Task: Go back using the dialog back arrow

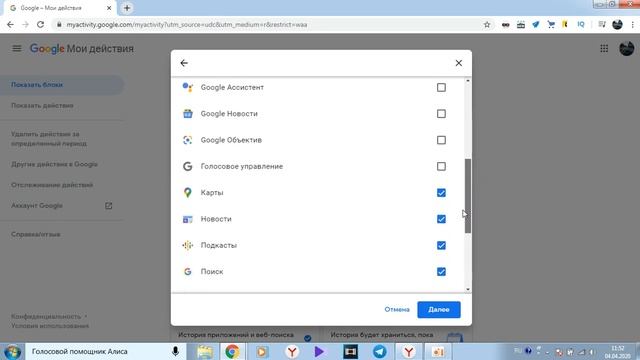Action: pos(184,63)
